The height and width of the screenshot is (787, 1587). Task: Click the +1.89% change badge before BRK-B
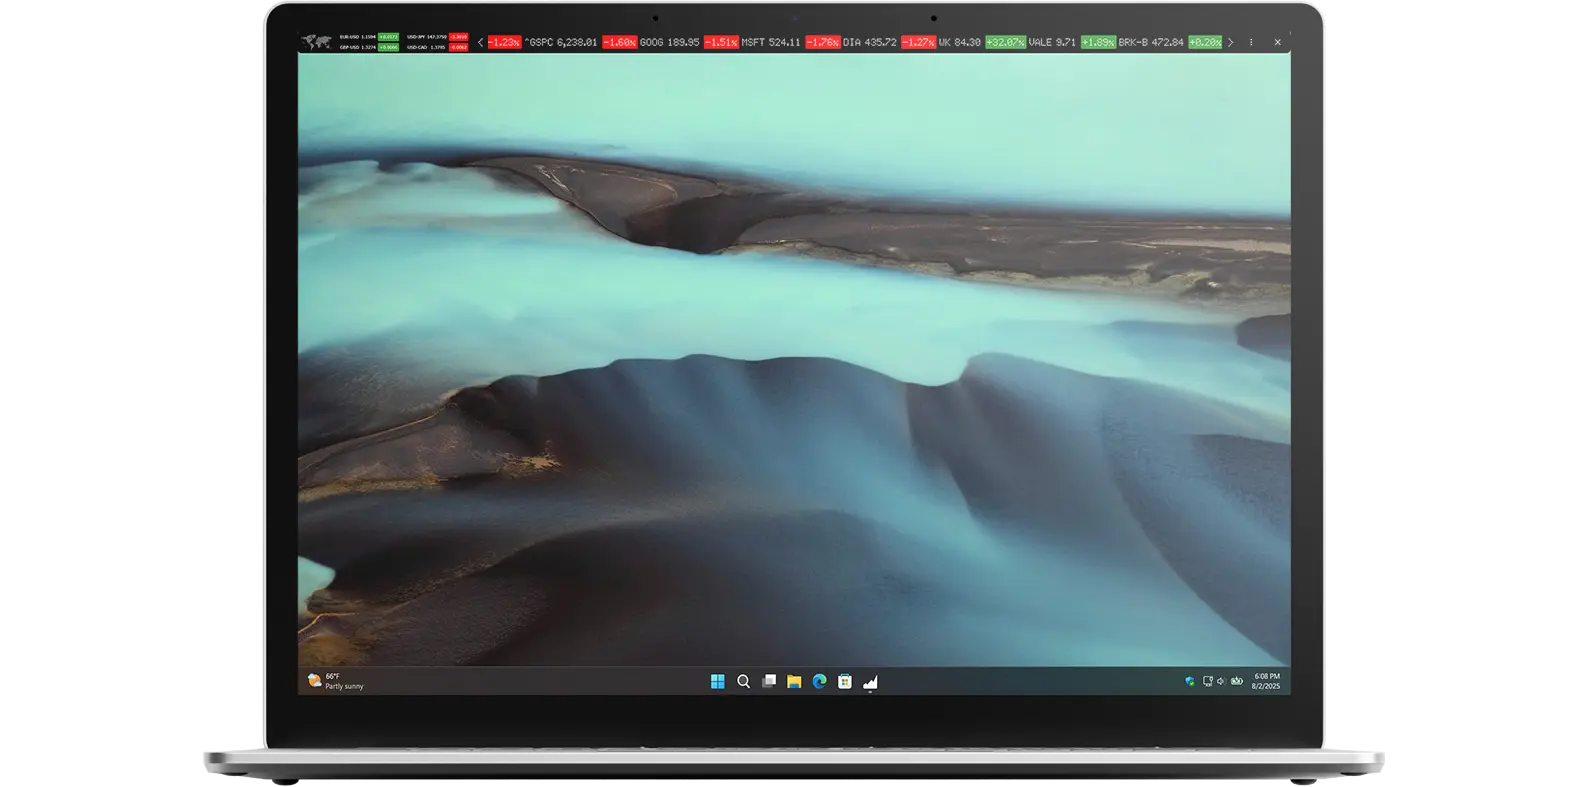[x=1098, y=42]
